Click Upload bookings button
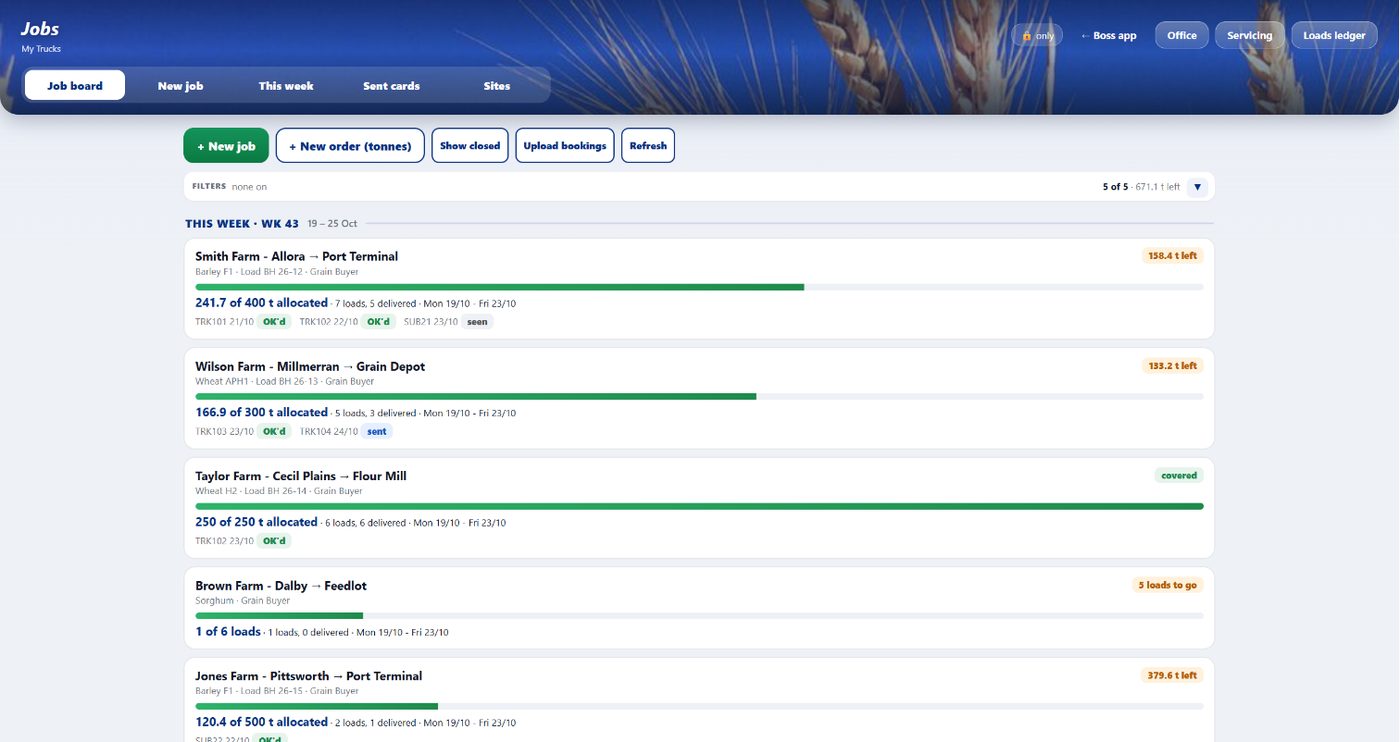This screenshot has height=742, width=1400. tap(565, 146)
